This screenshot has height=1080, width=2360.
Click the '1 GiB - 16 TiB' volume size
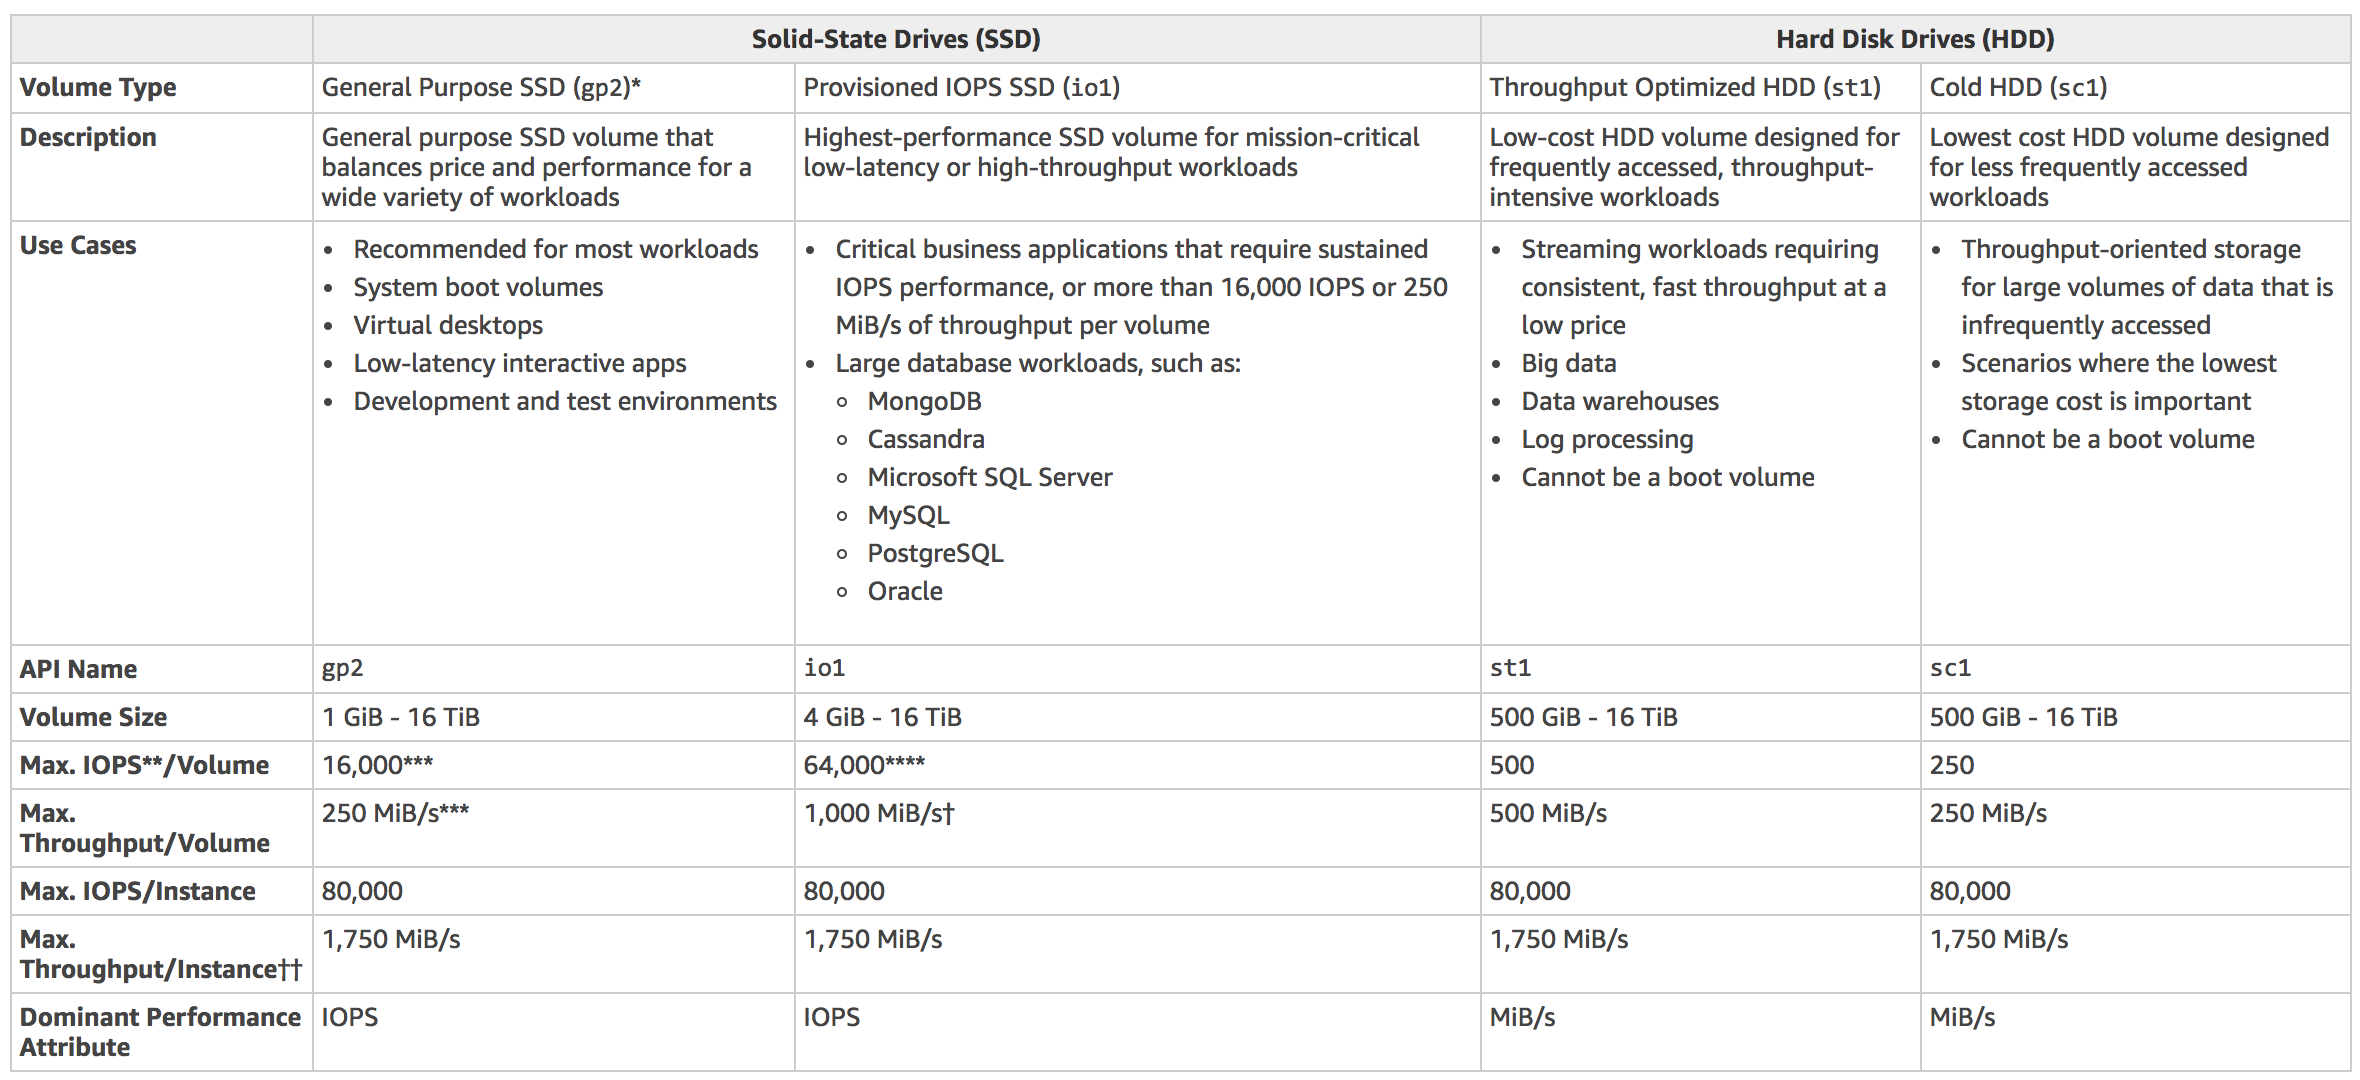[401, 717]
